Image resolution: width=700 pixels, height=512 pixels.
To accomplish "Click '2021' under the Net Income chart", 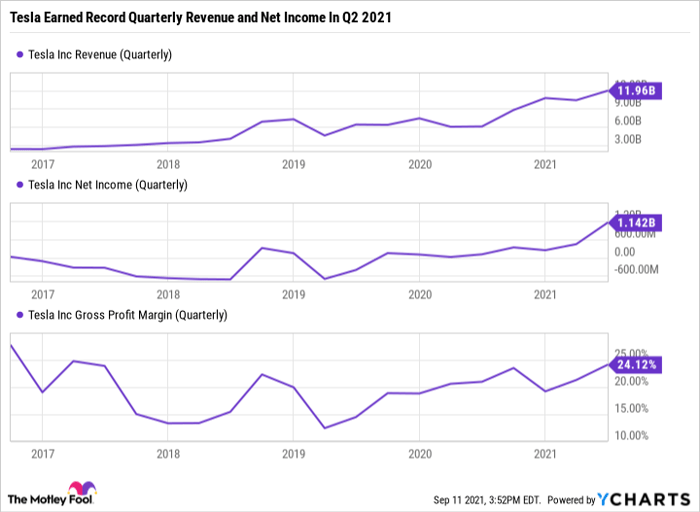I will 545,295.
